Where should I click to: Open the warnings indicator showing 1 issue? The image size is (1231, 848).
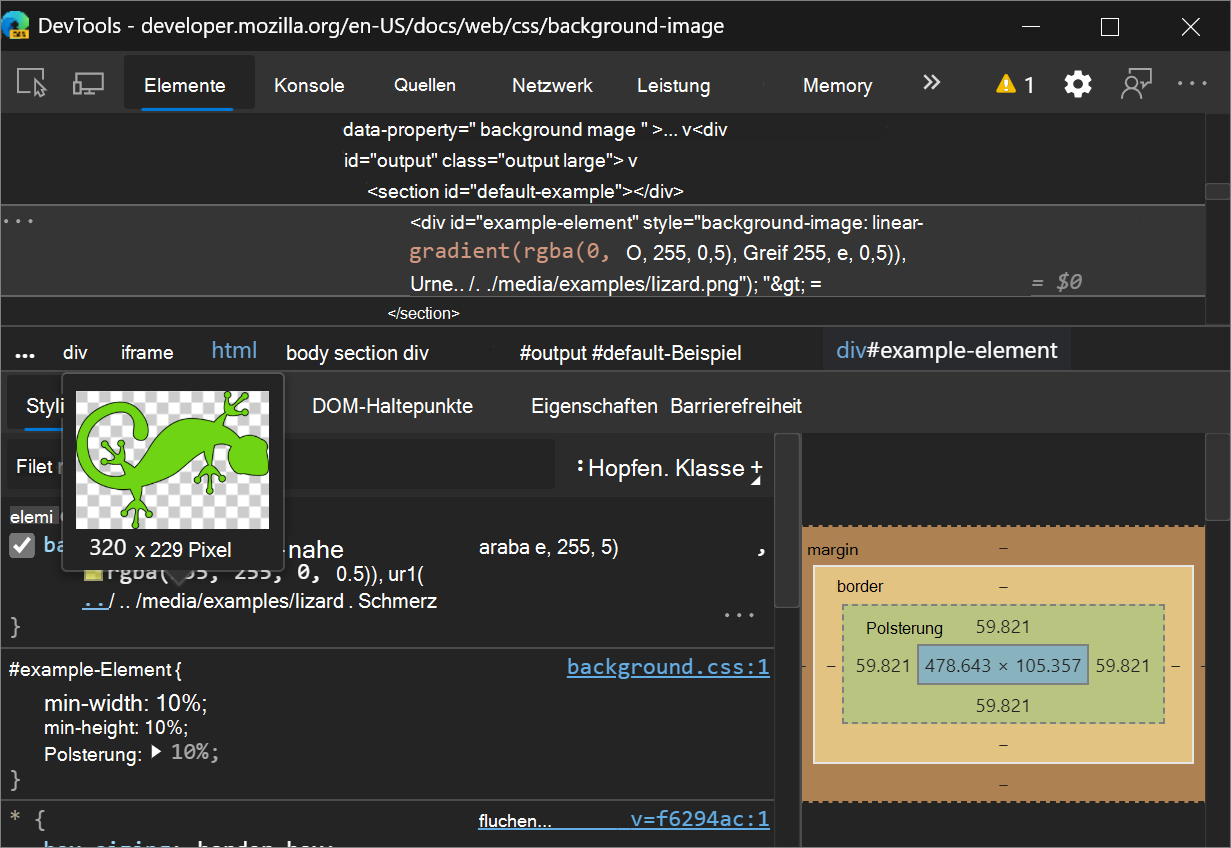pos(1015,85)
